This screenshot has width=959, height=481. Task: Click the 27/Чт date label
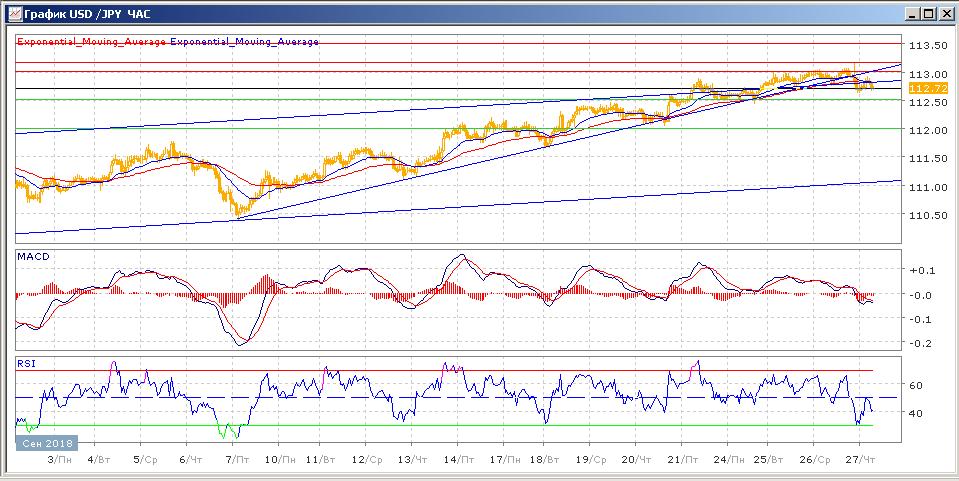pyautogui.click(x=859, y=458)
